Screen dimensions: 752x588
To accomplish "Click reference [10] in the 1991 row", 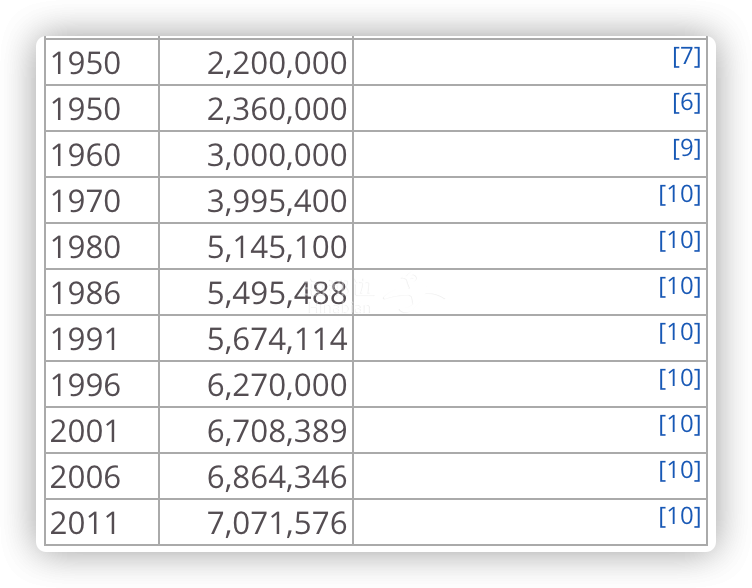I will tap(680, 333).
